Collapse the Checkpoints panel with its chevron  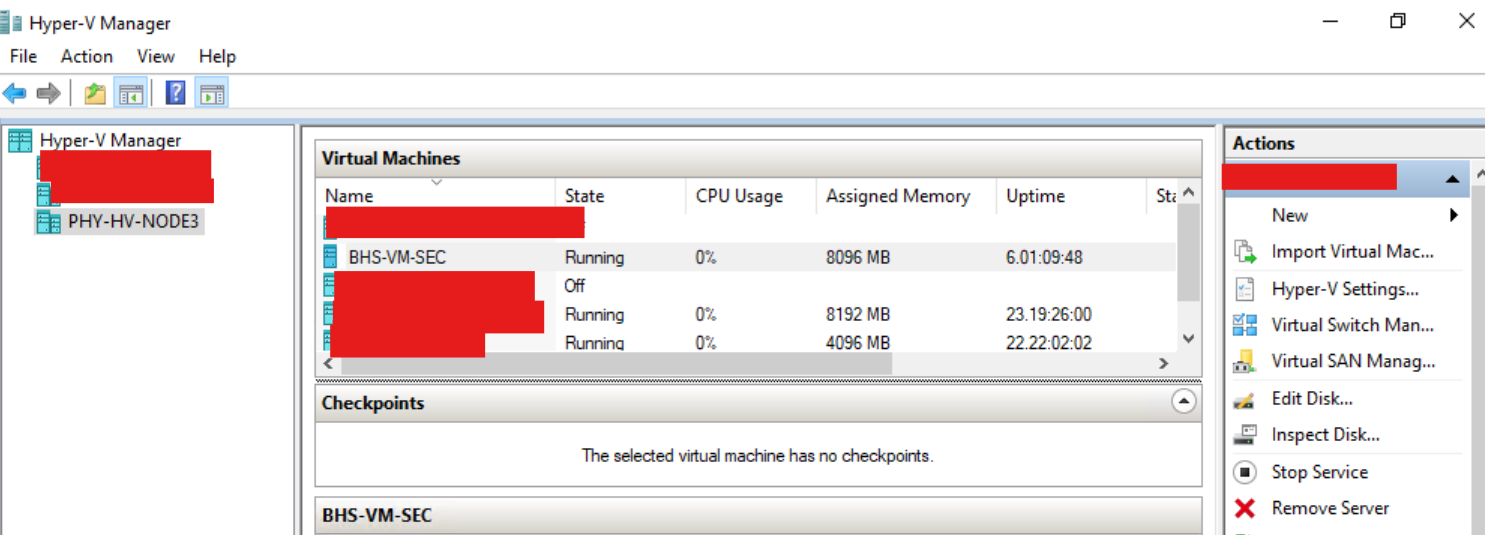(1183, 402)
